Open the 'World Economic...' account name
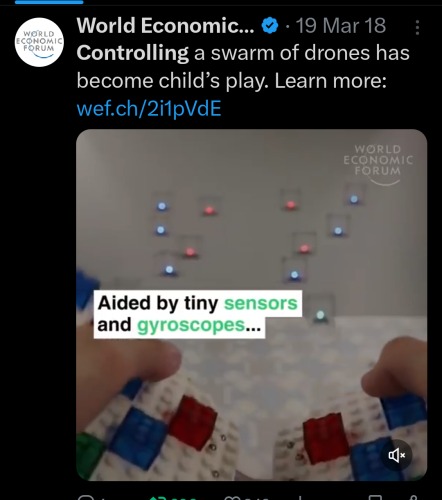 pyautogui.click(x=165, y=25)
